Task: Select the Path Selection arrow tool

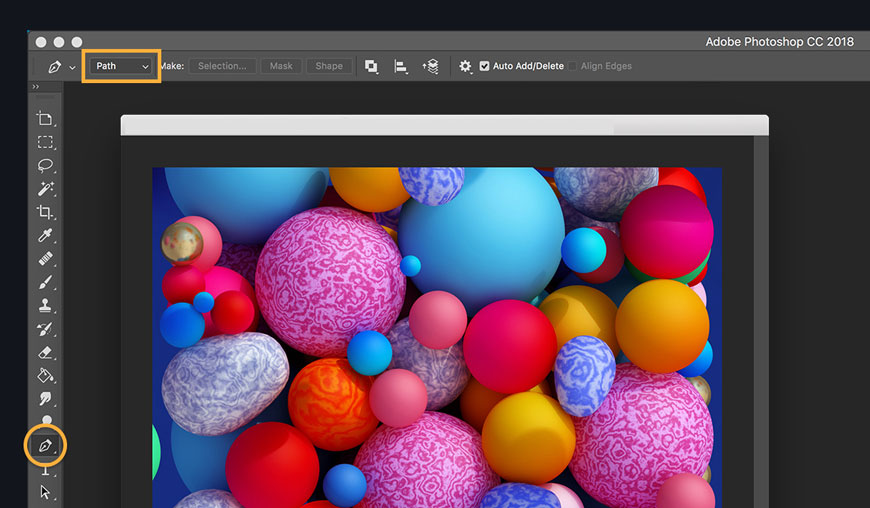Action: 45,492
